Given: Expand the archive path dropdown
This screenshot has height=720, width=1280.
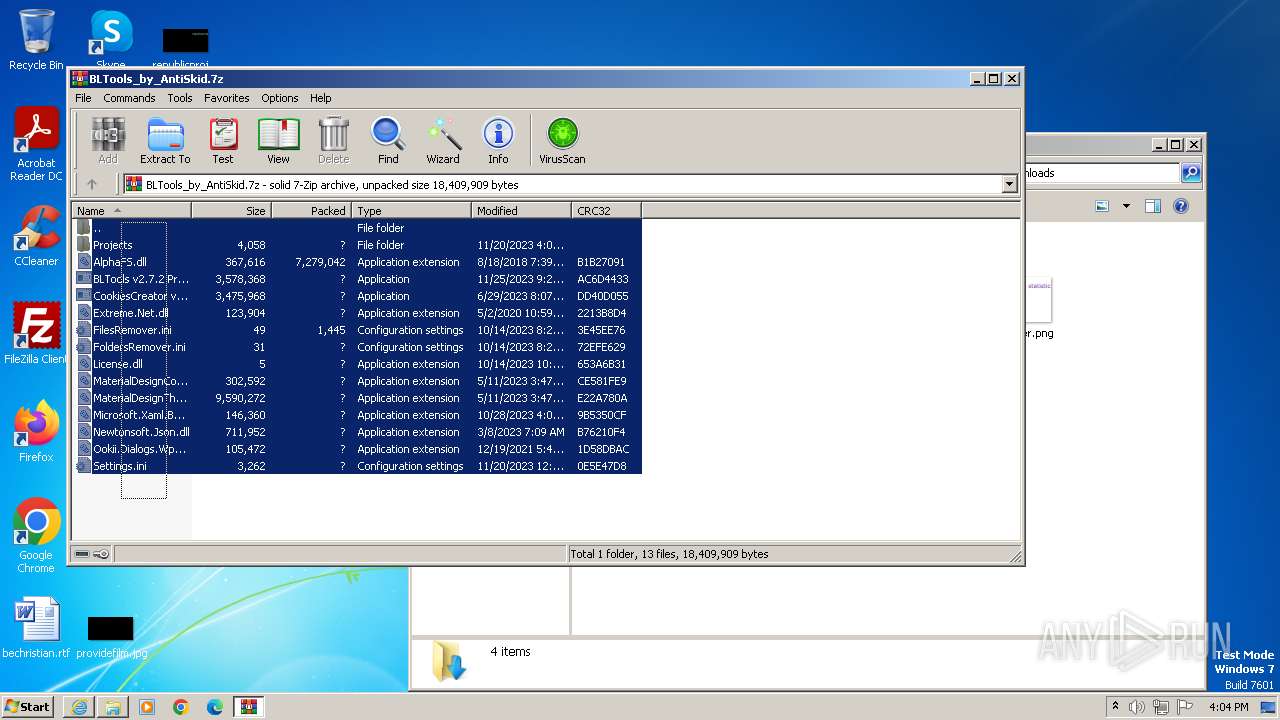Looking at the screenshot, I should (1009, 184).
